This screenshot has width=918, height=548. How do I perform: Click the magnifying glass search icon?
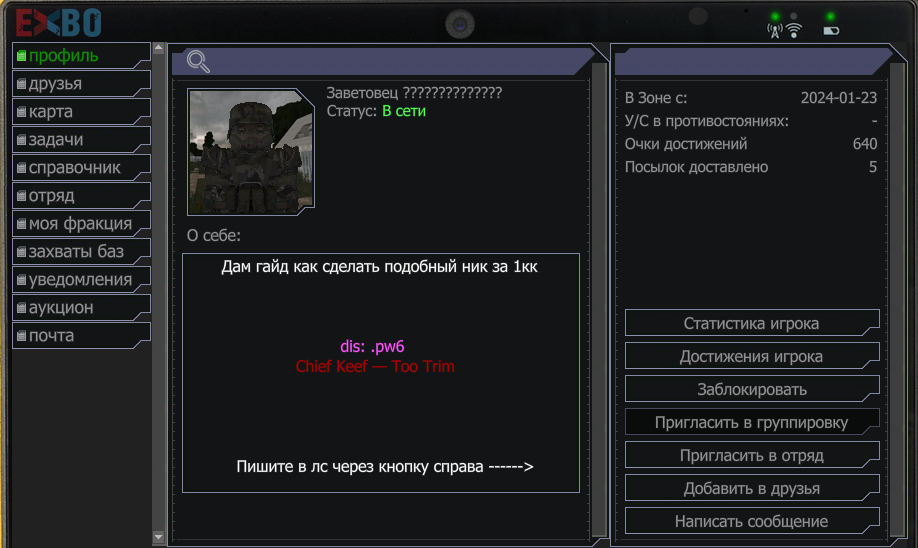click(198, 61)
